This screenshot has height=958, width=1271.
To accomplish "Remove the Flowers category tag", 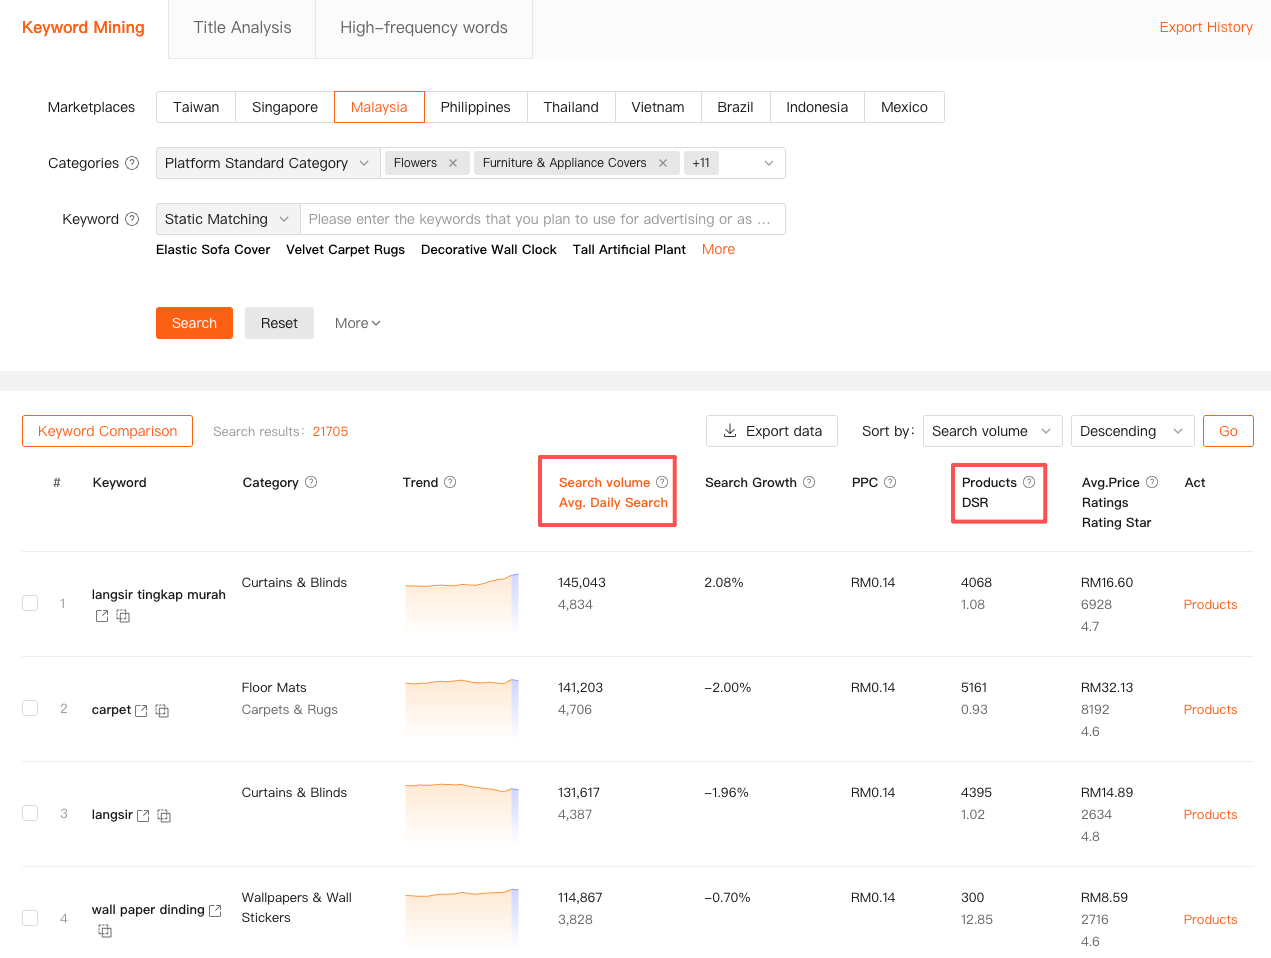I will tap(453, 163).
